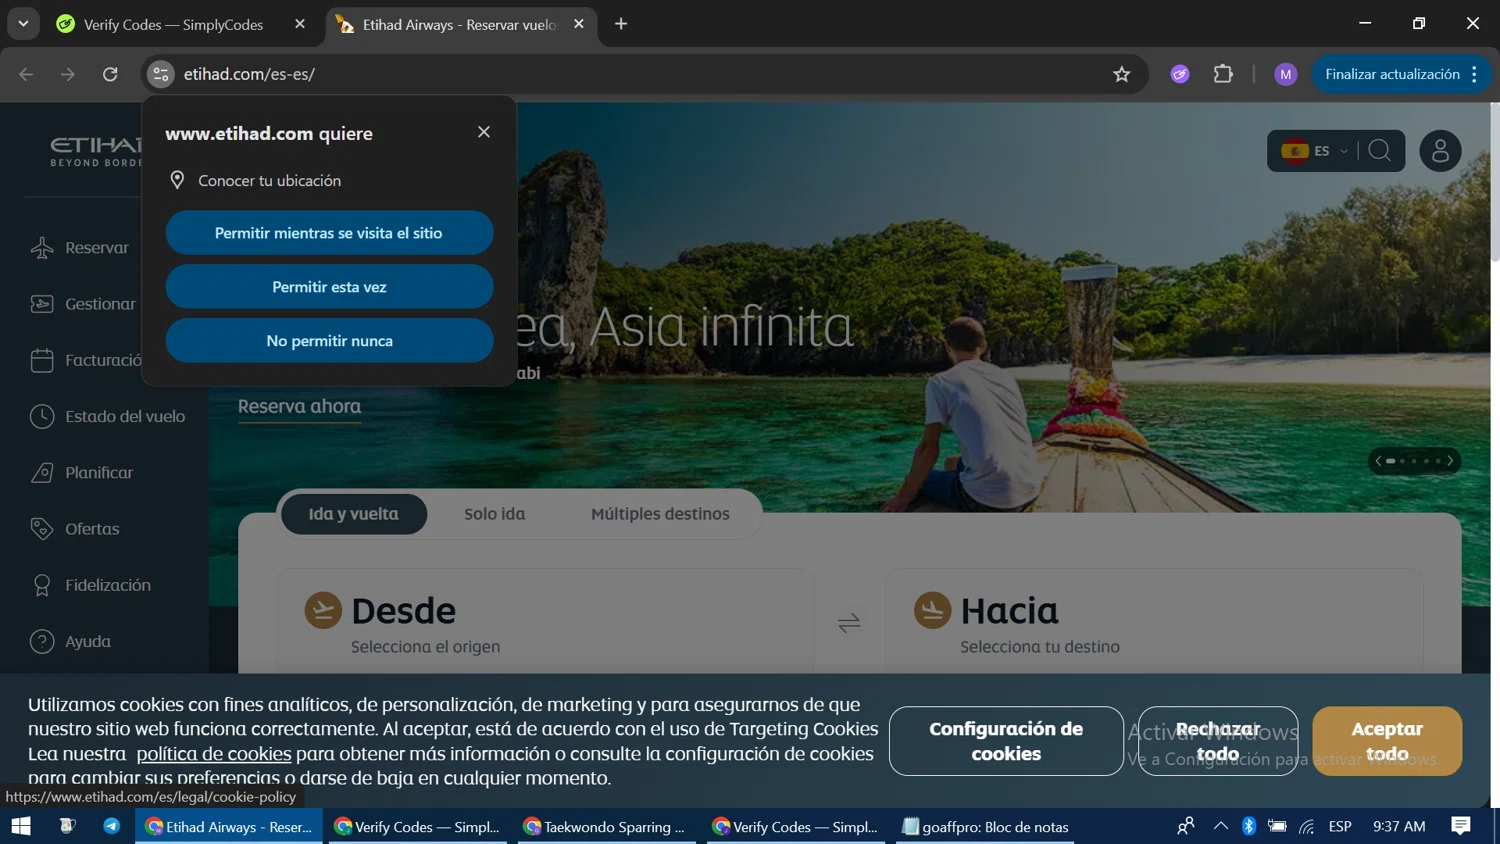Click Rechazar todo cookies button
Image resolution: width=1500 pixels, height=844 pixels.
[x=1218, y=741]
